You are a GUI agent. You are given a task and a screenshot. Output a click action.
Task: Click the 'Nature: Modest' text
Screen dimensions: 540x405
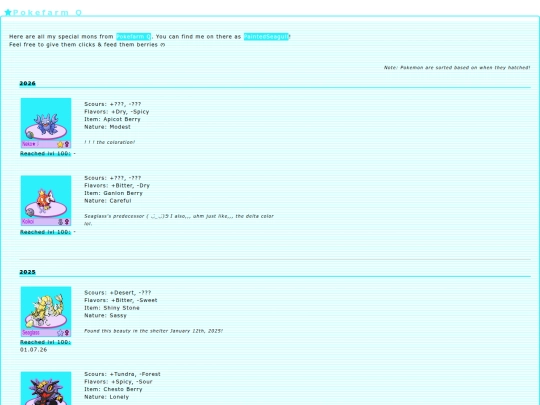click(107, 127)
